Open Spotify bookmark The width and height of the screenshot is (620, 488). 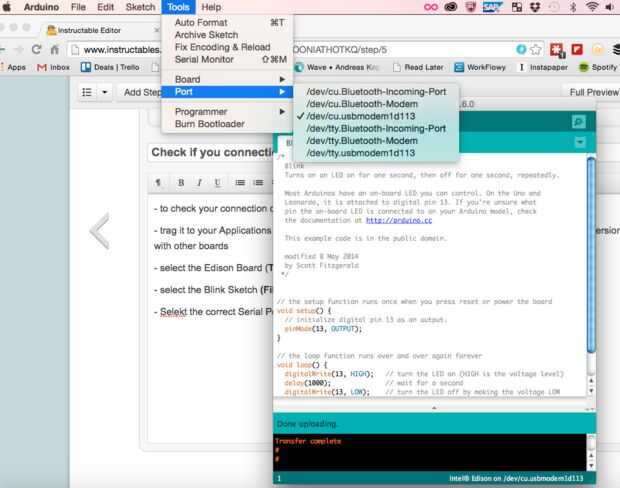pyautogui.click(x=598, y=68)
